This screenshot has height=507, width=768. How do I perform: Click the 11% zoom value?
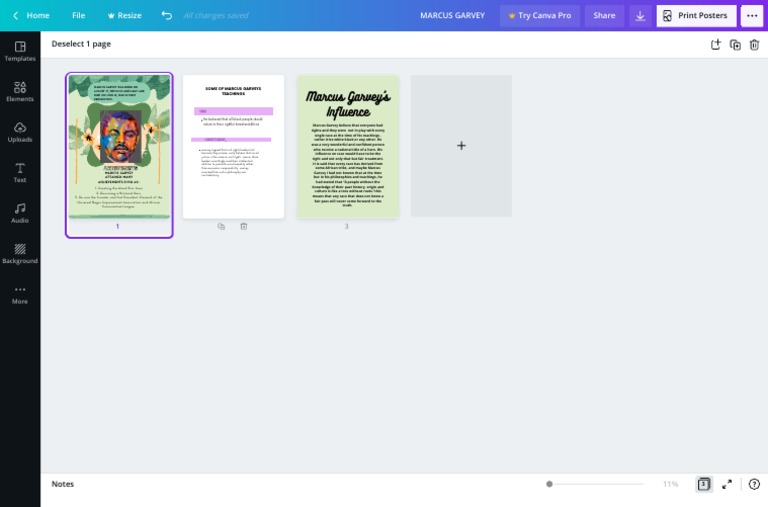click(x=671, y=484)
